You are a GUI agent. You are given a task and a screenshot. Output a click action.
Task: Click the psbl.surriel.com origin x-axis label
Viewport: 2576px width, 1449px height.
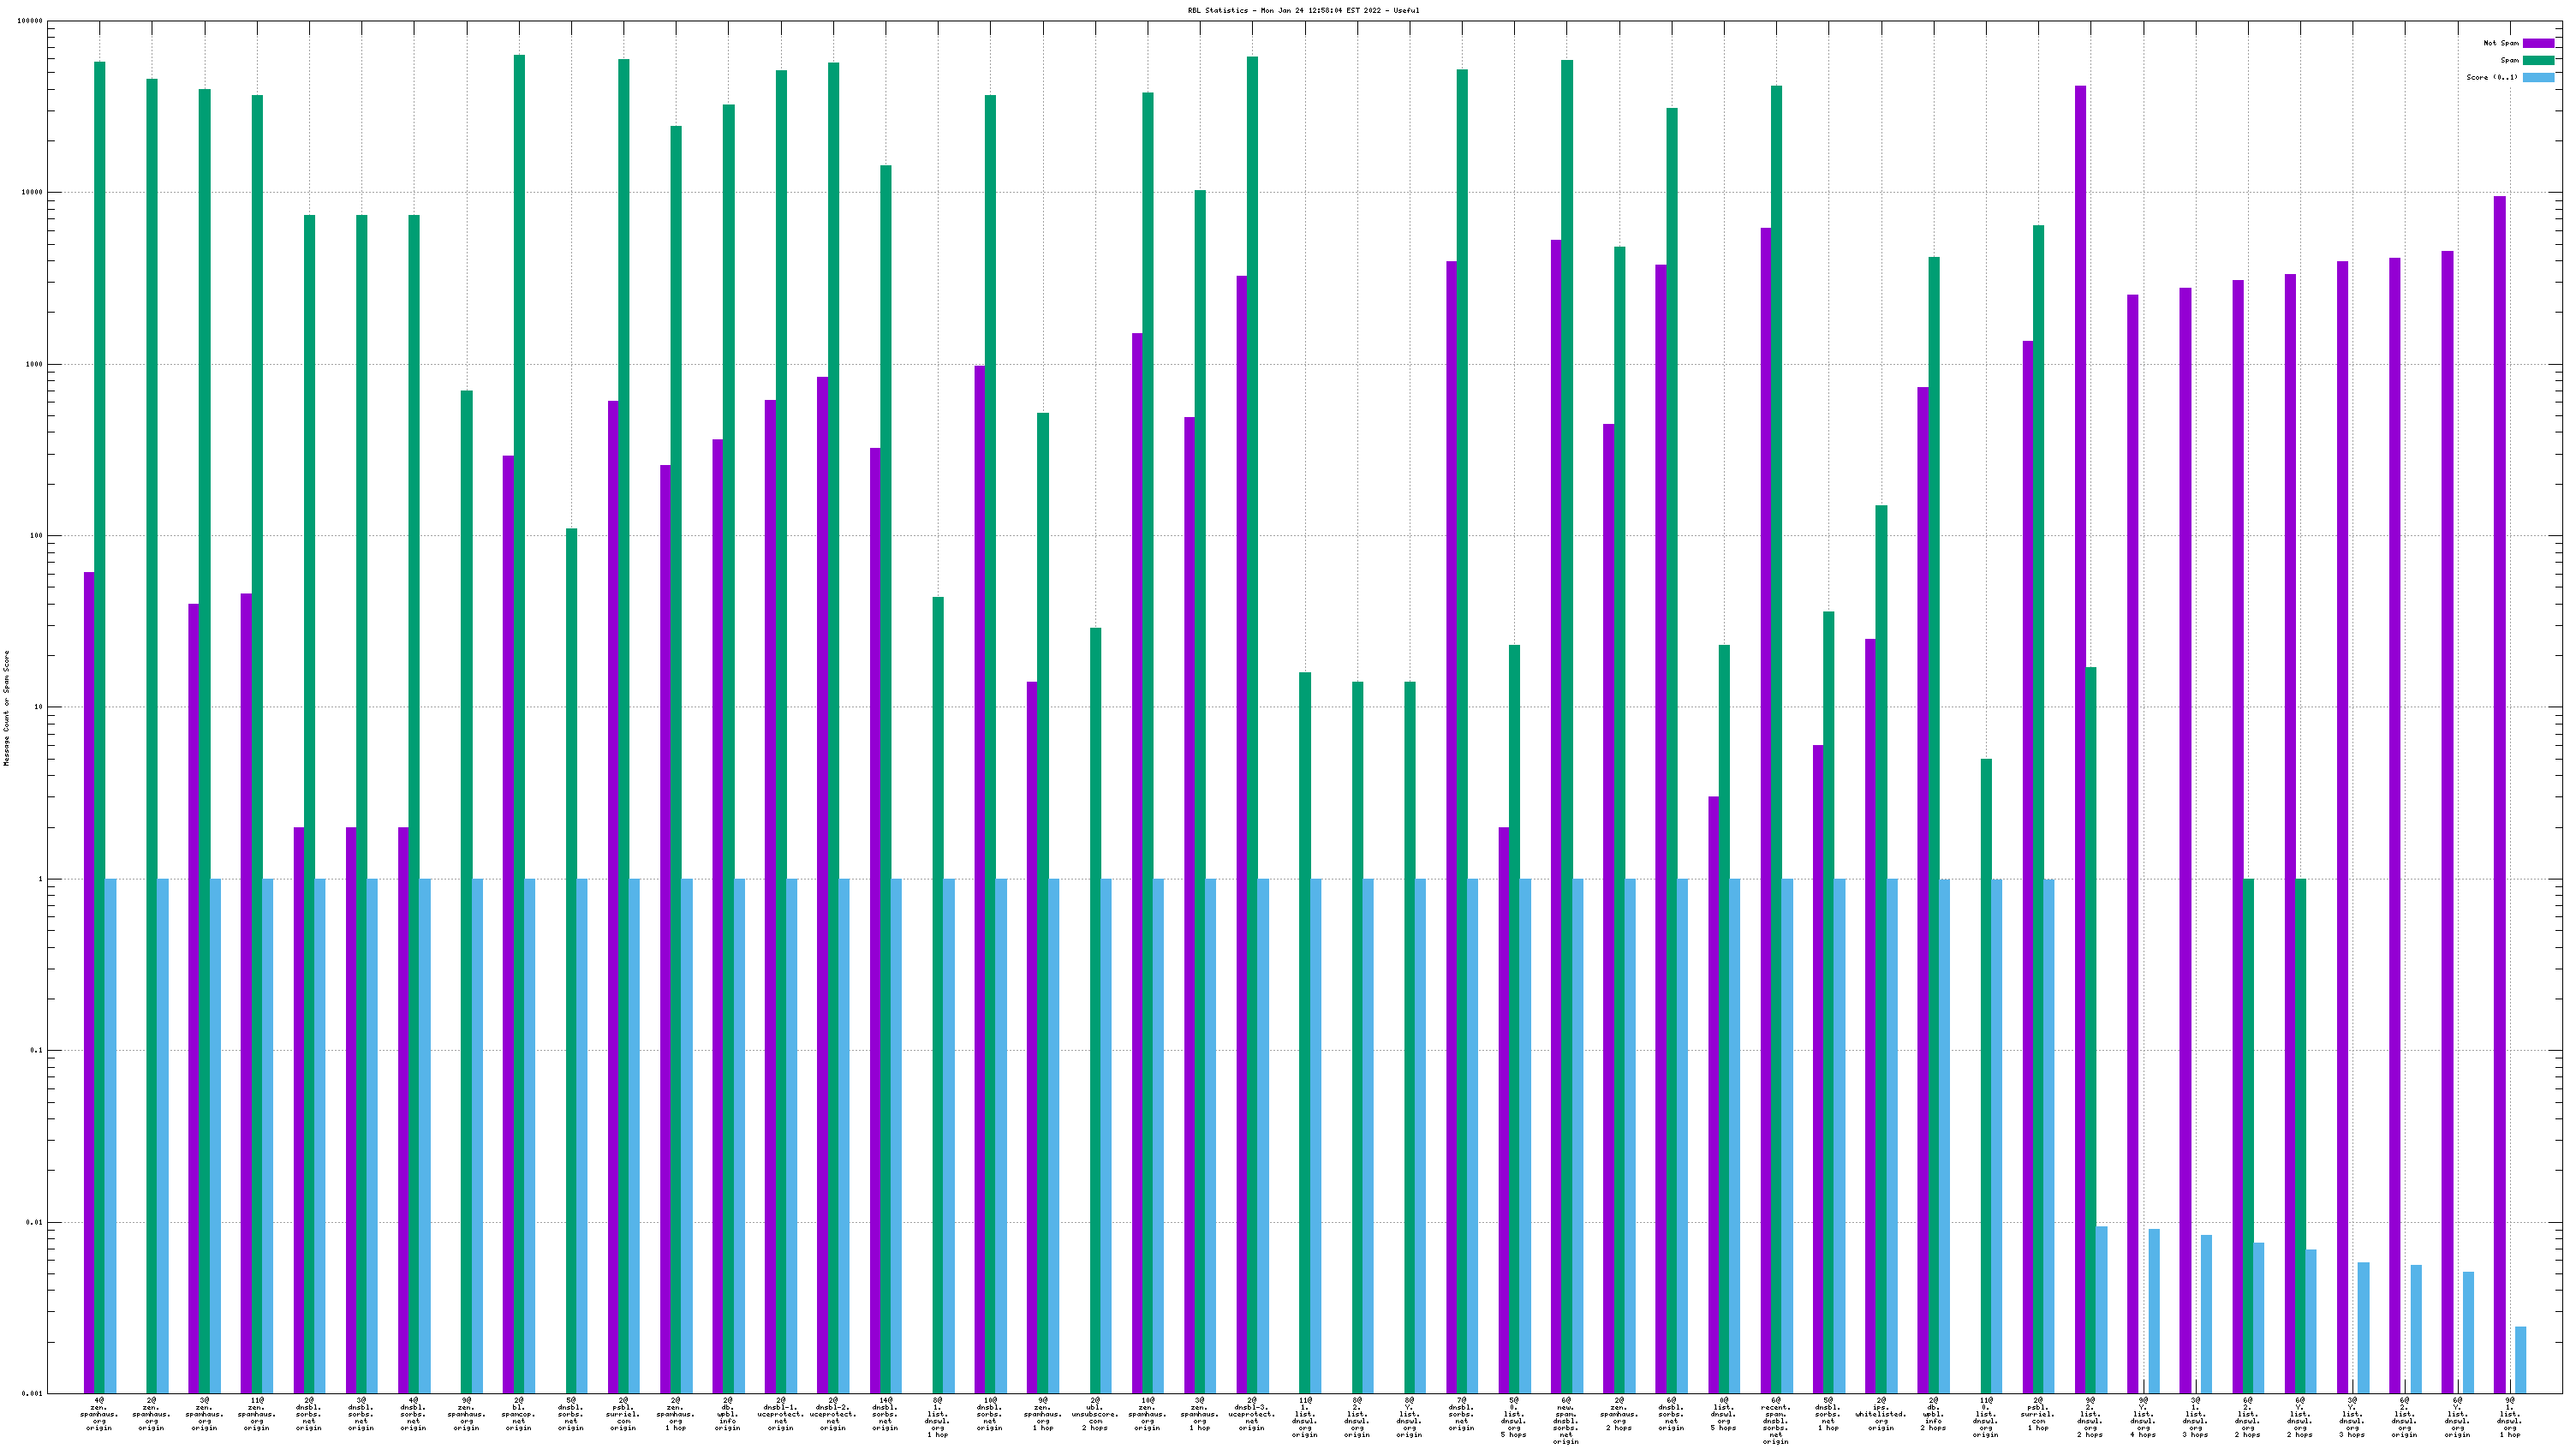[623, 1414]
